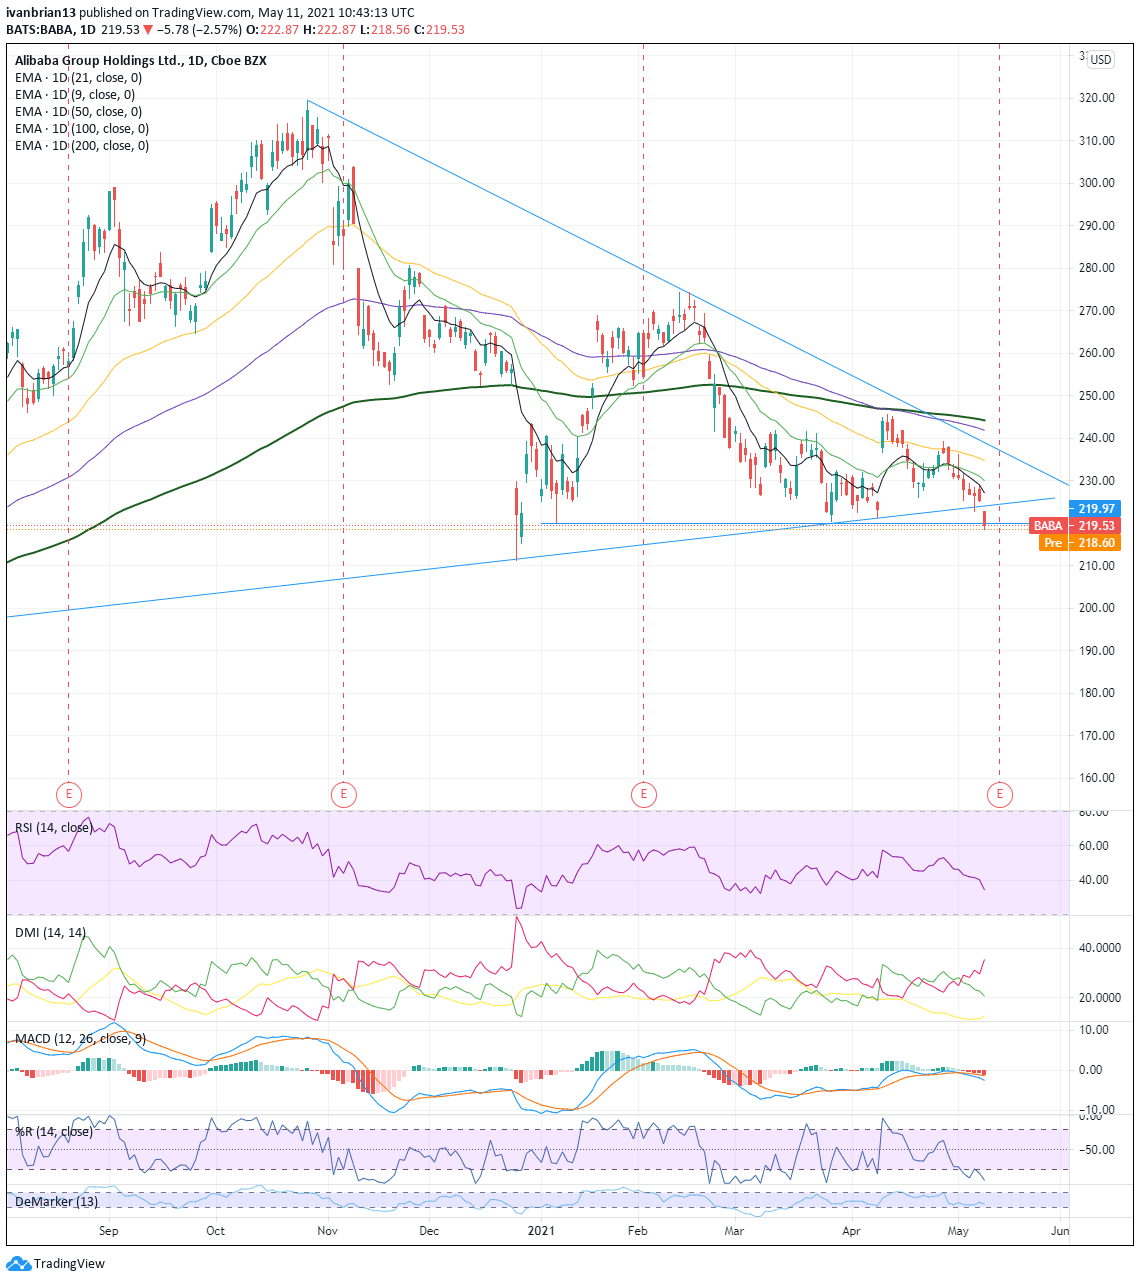Select the EMA 200 close indicator label
The width and height of the screenshot is (1140, 1282).
(x=82, y=146)
